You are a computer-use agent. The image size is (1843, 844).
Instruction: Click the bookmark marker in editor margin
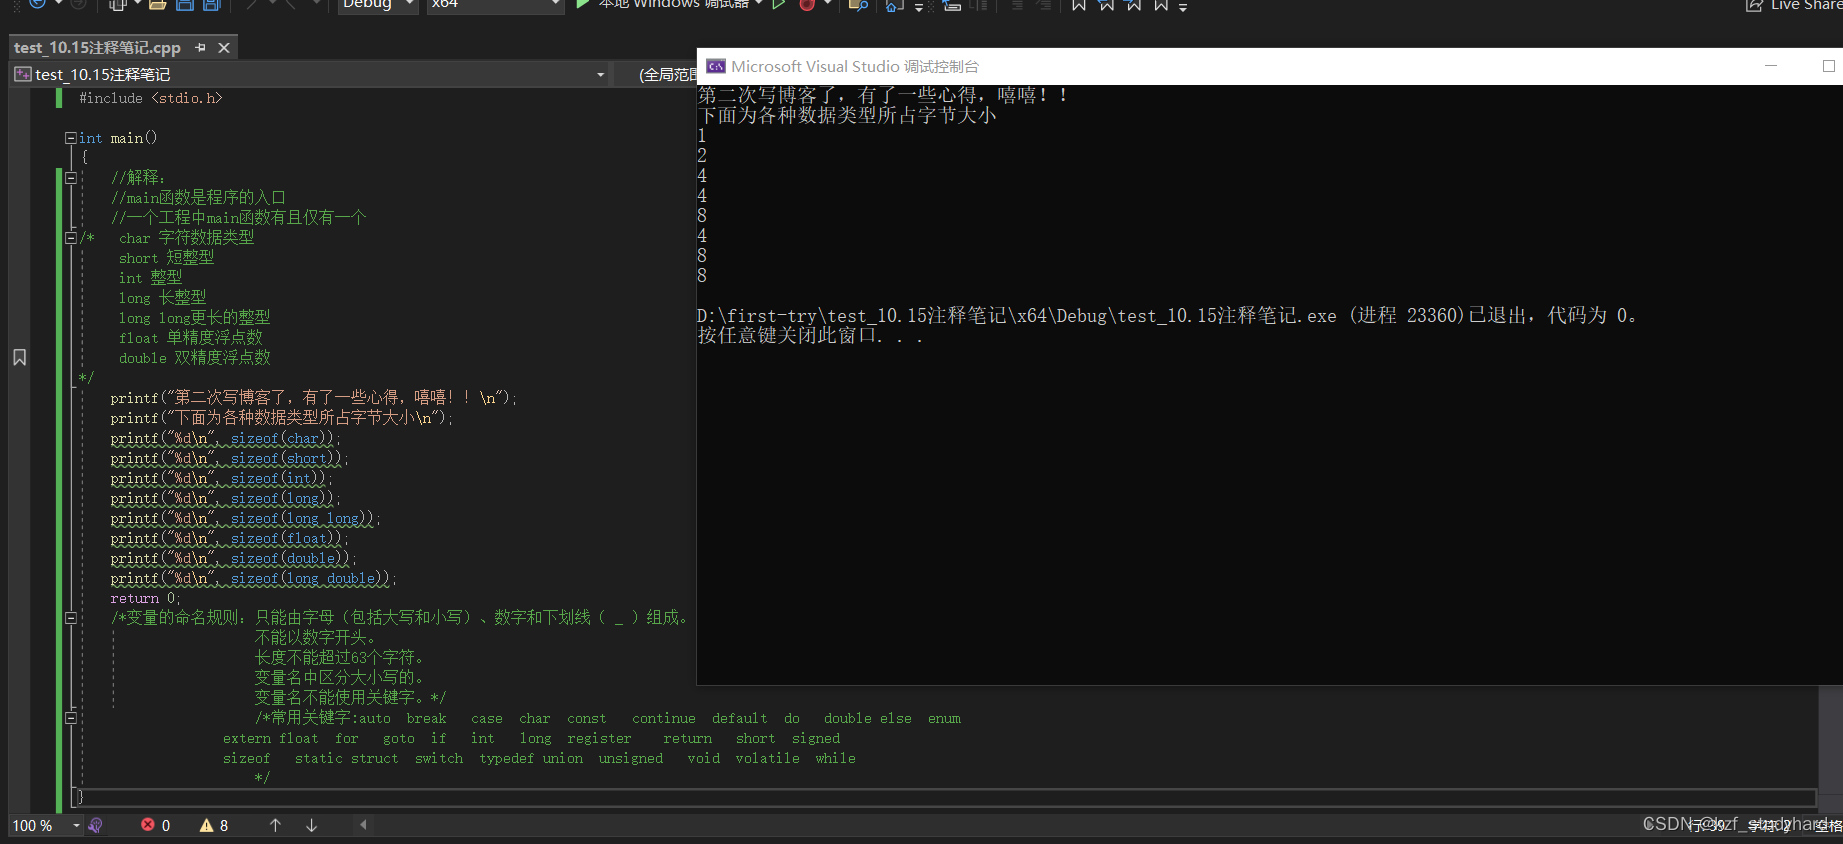(19, 357)
